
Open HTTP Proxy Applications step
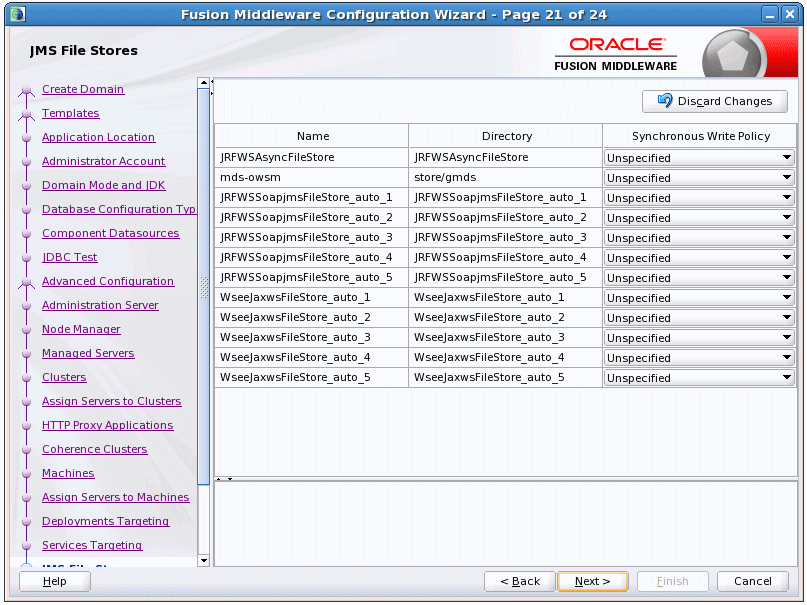click(108, 425)
